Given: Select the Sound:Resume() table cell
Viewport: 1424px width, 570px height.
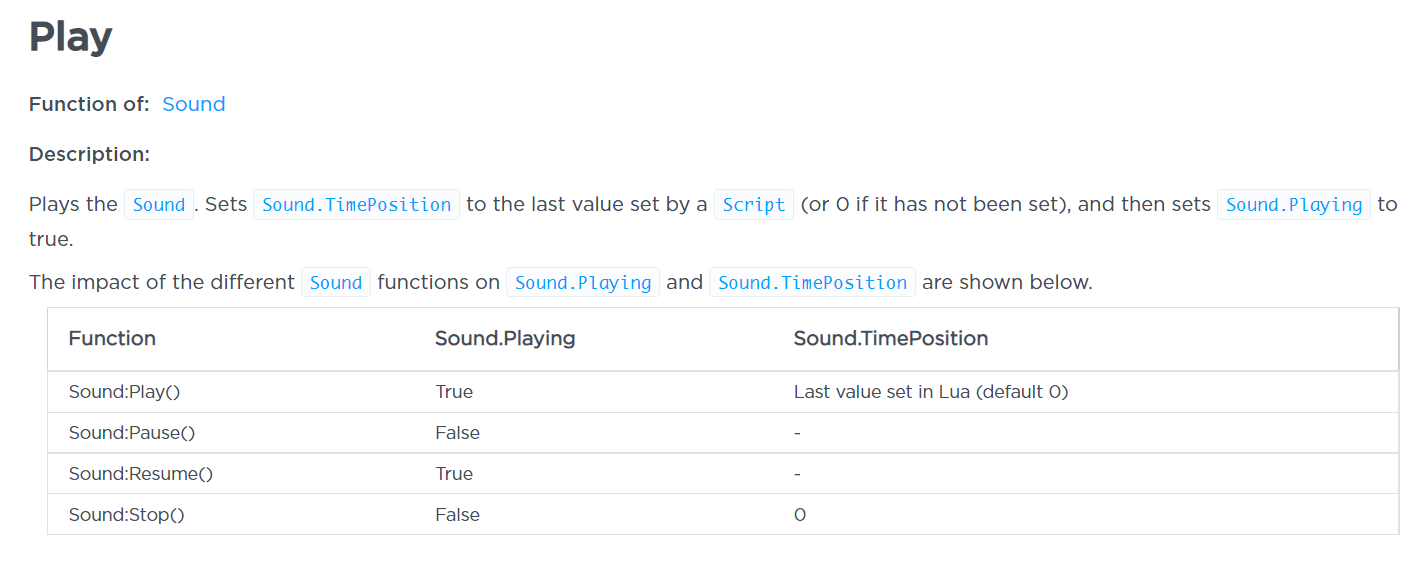Looking at the screenshot, I should tap(141, 474).
